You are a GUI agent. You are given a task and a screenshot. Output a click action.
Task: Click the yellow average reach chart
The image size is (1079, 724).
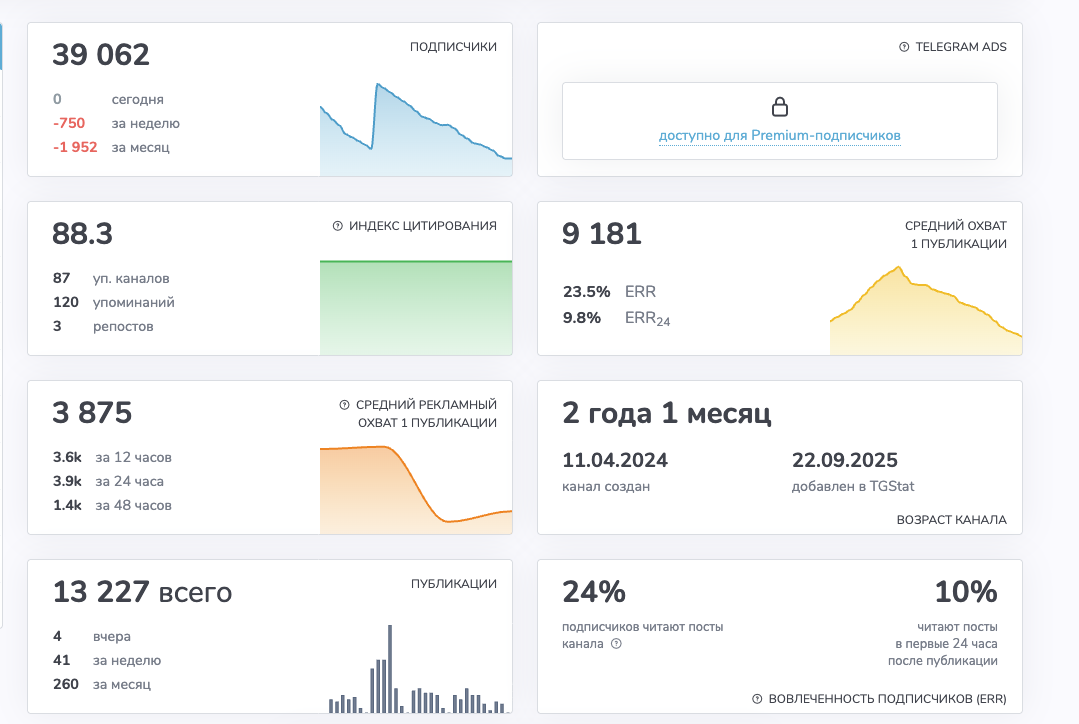coord(926,310)
